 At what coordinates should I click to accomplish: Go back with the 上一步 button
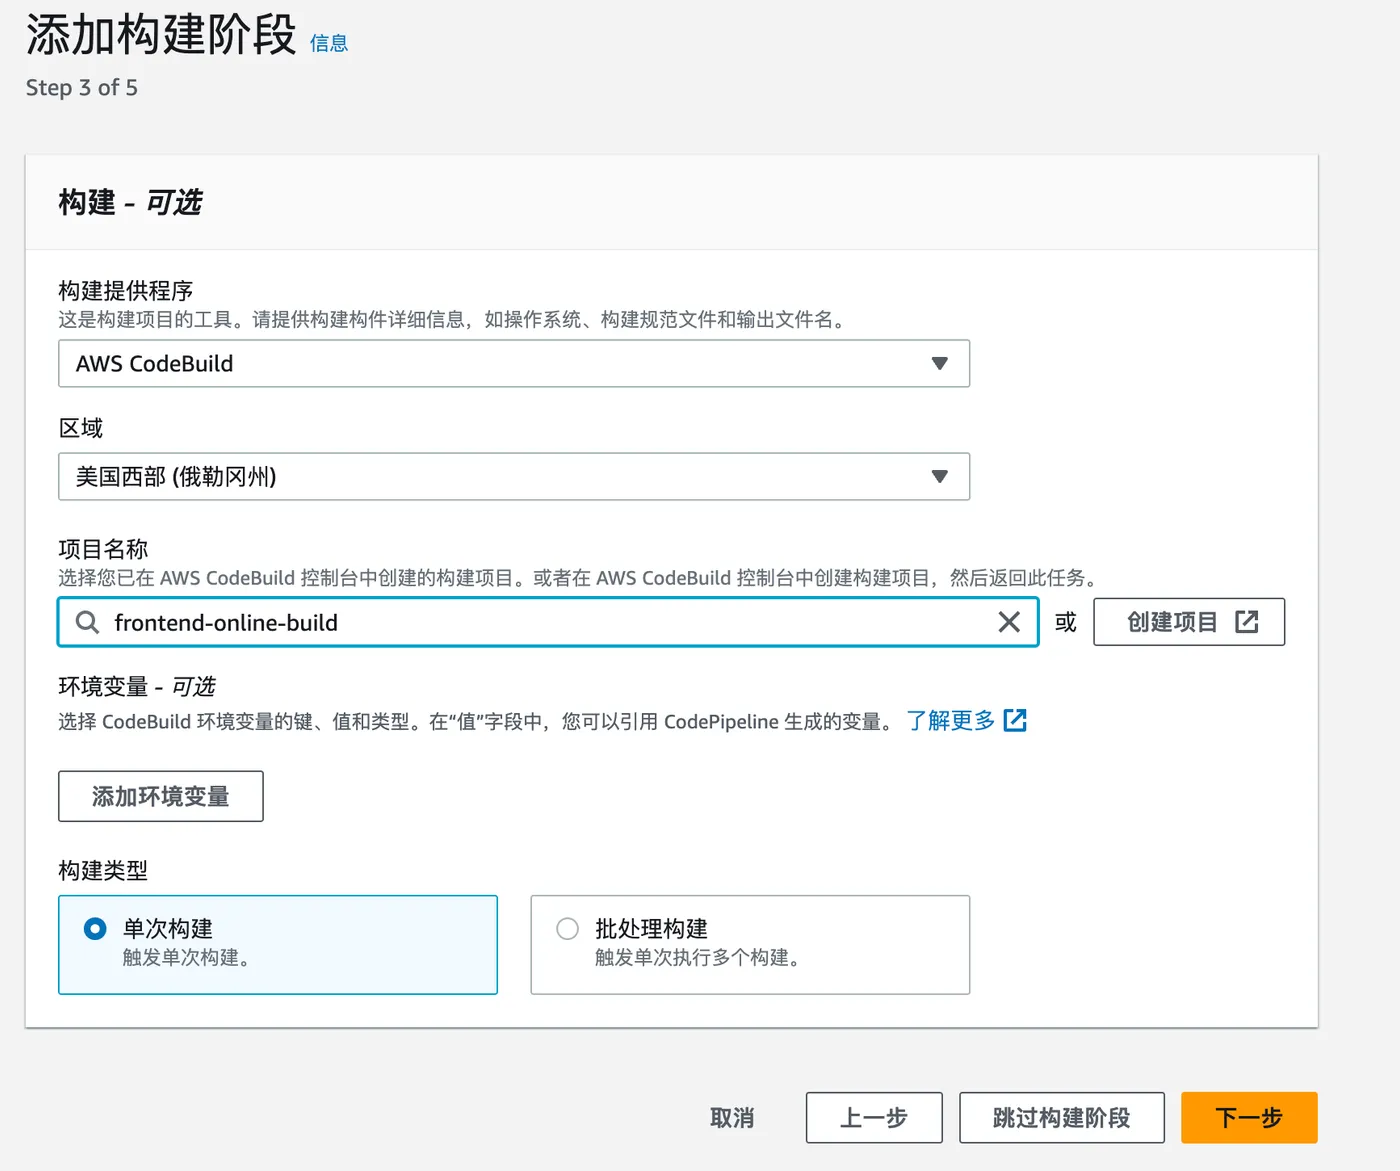873,1117
